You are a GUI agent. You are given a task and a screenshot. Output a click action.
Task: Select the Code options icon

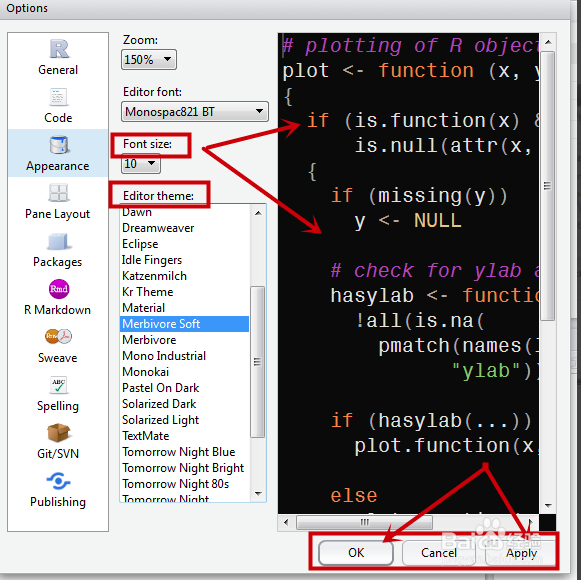tap(58, 97)
